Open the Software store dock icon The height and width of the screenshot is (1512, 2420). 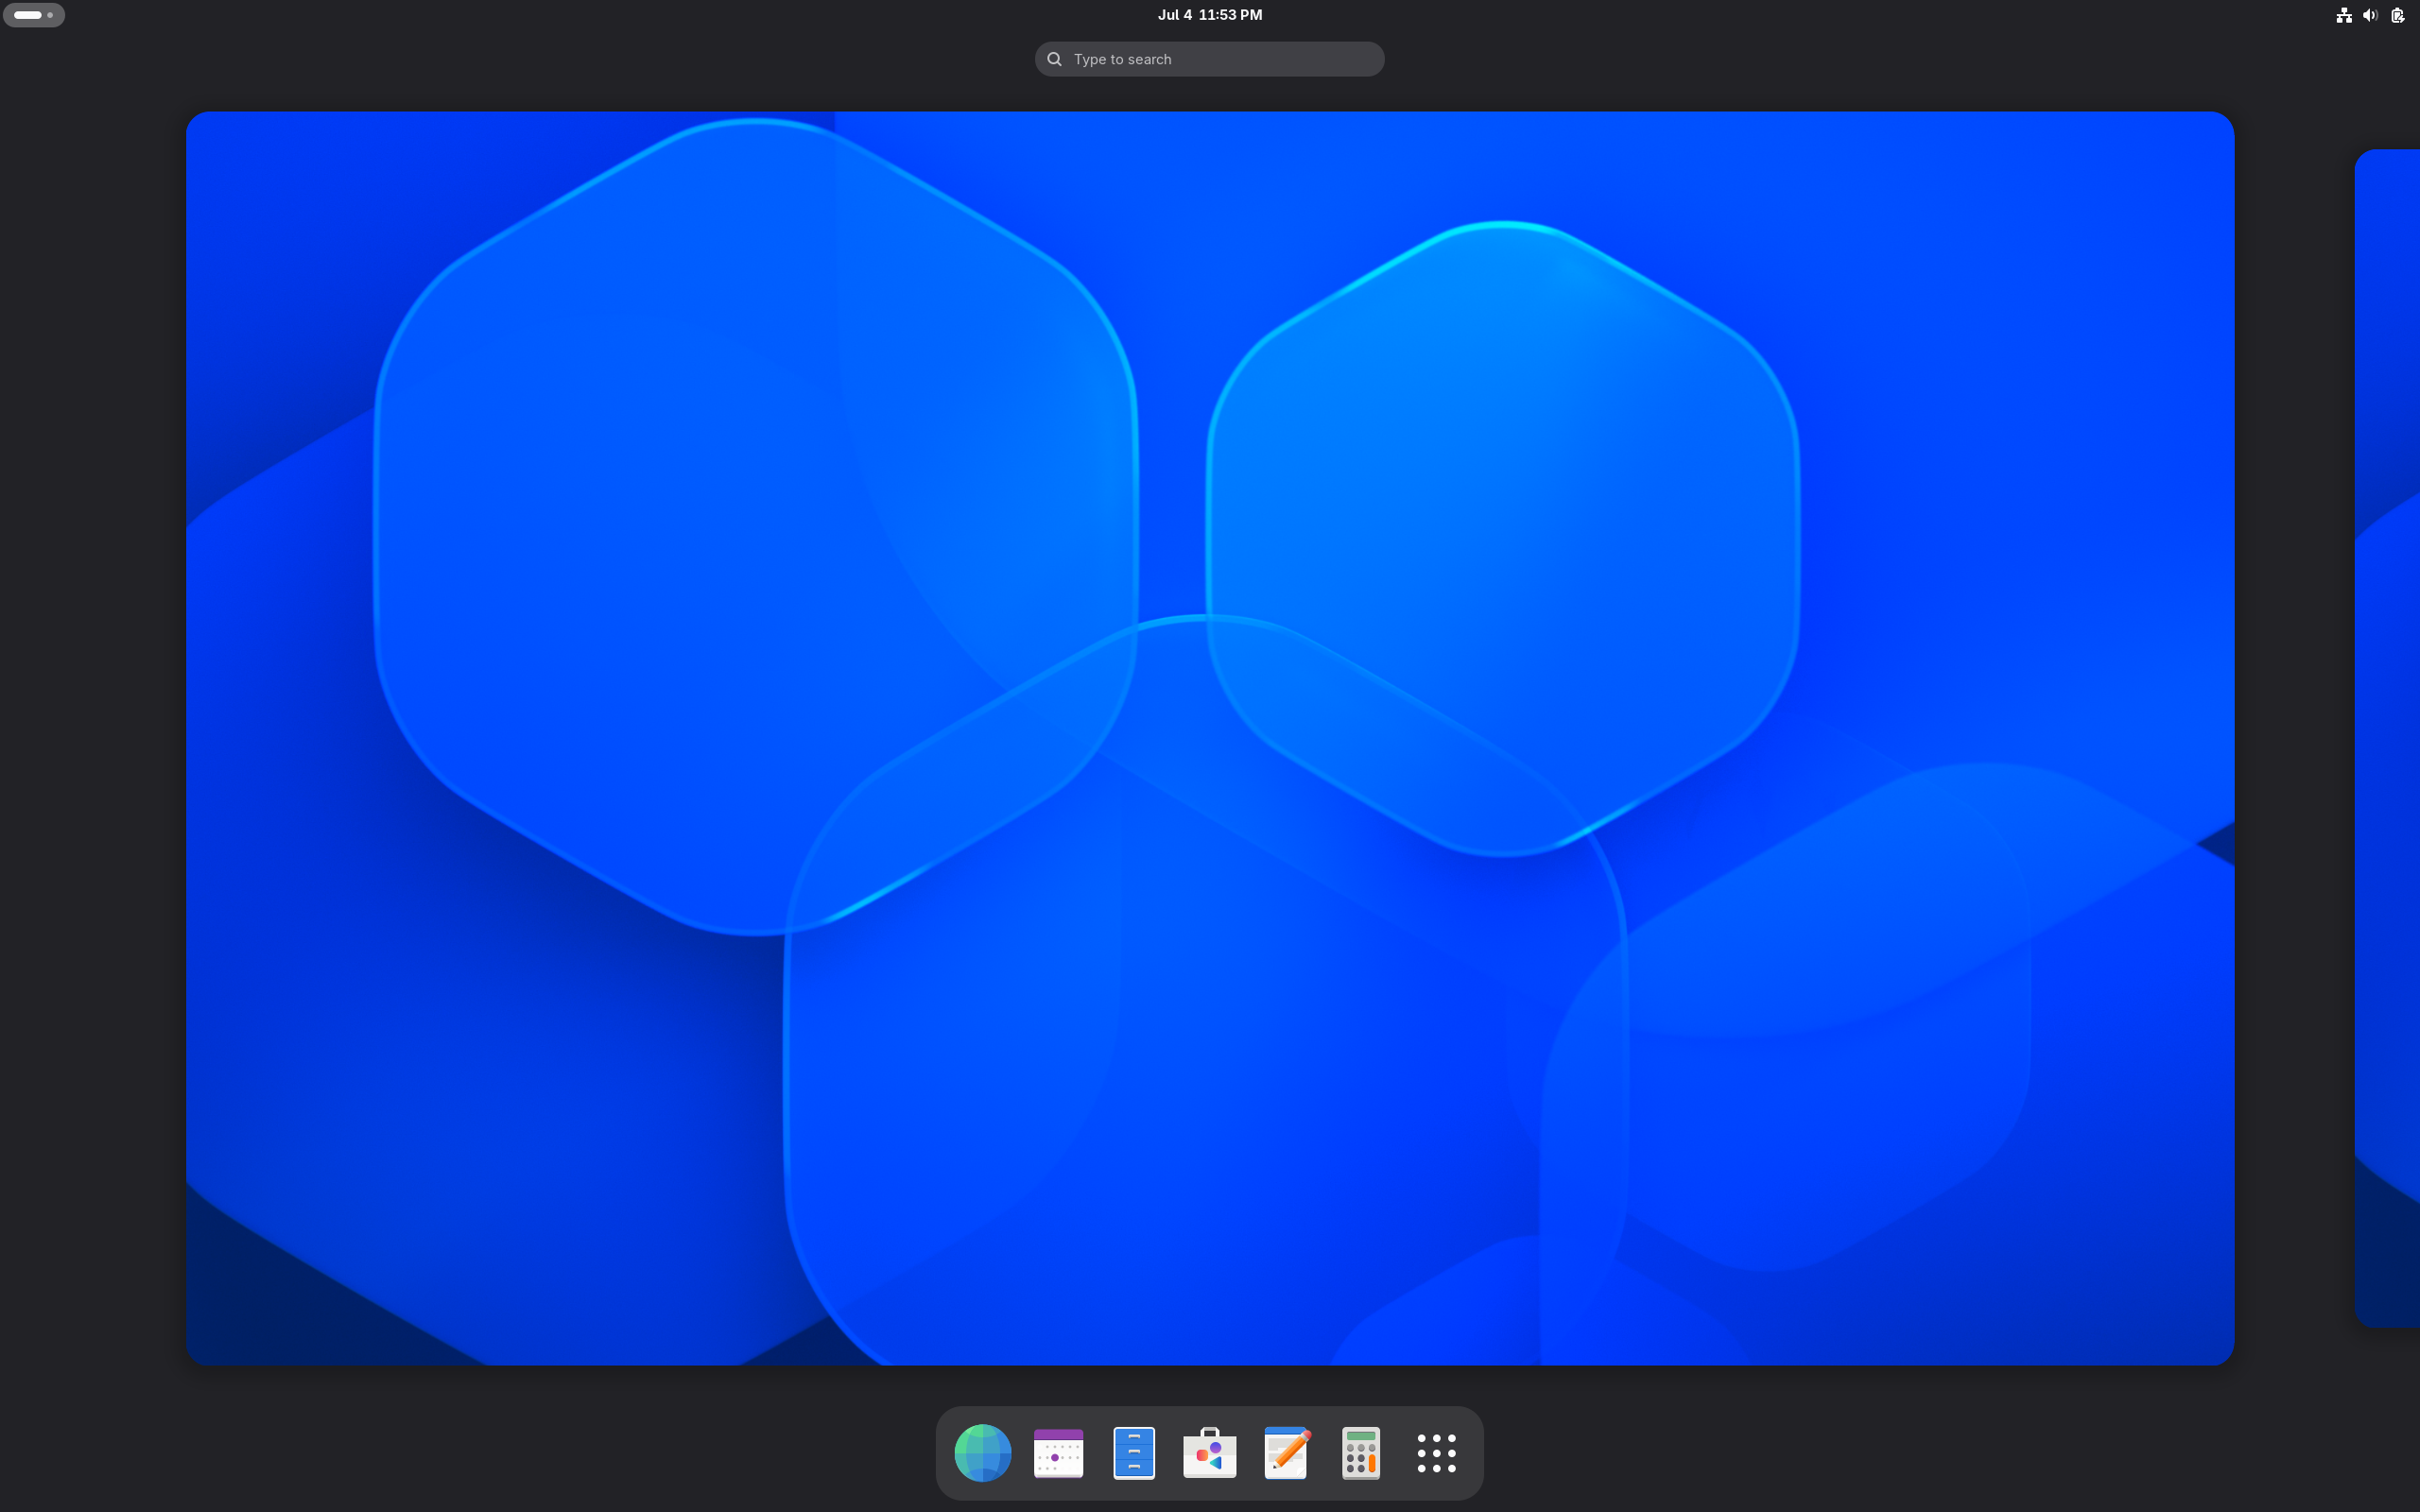(x=1210, y=1453)
